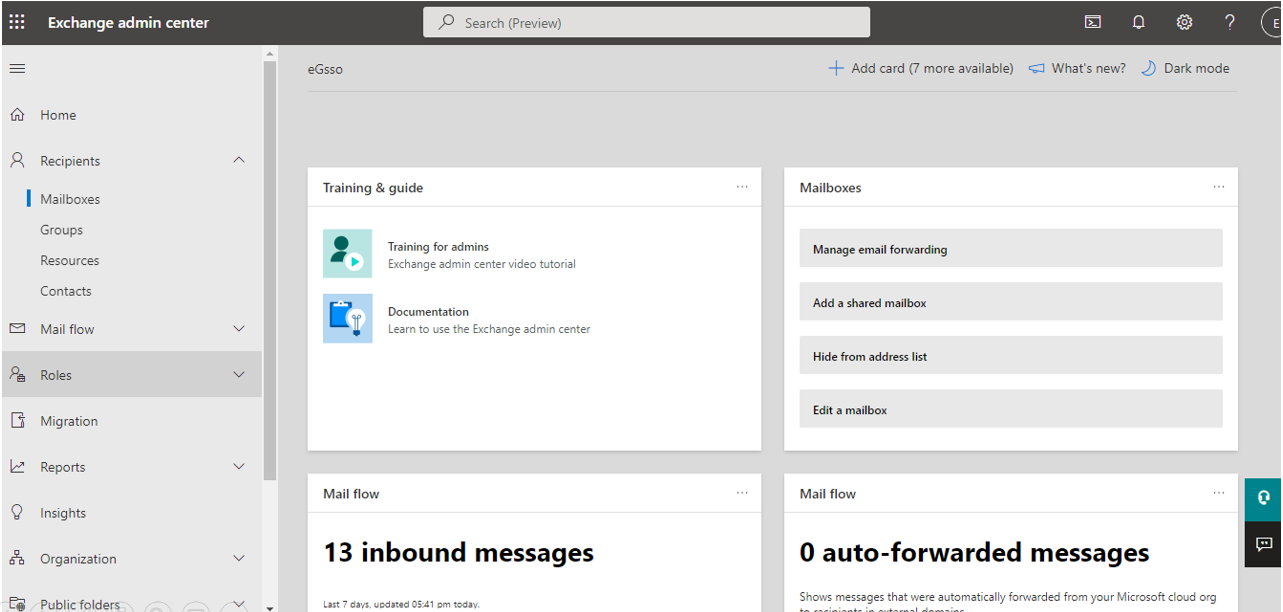
Task: Open auto-forwarded messages card options ellipsis
Action: [1218, 493]
